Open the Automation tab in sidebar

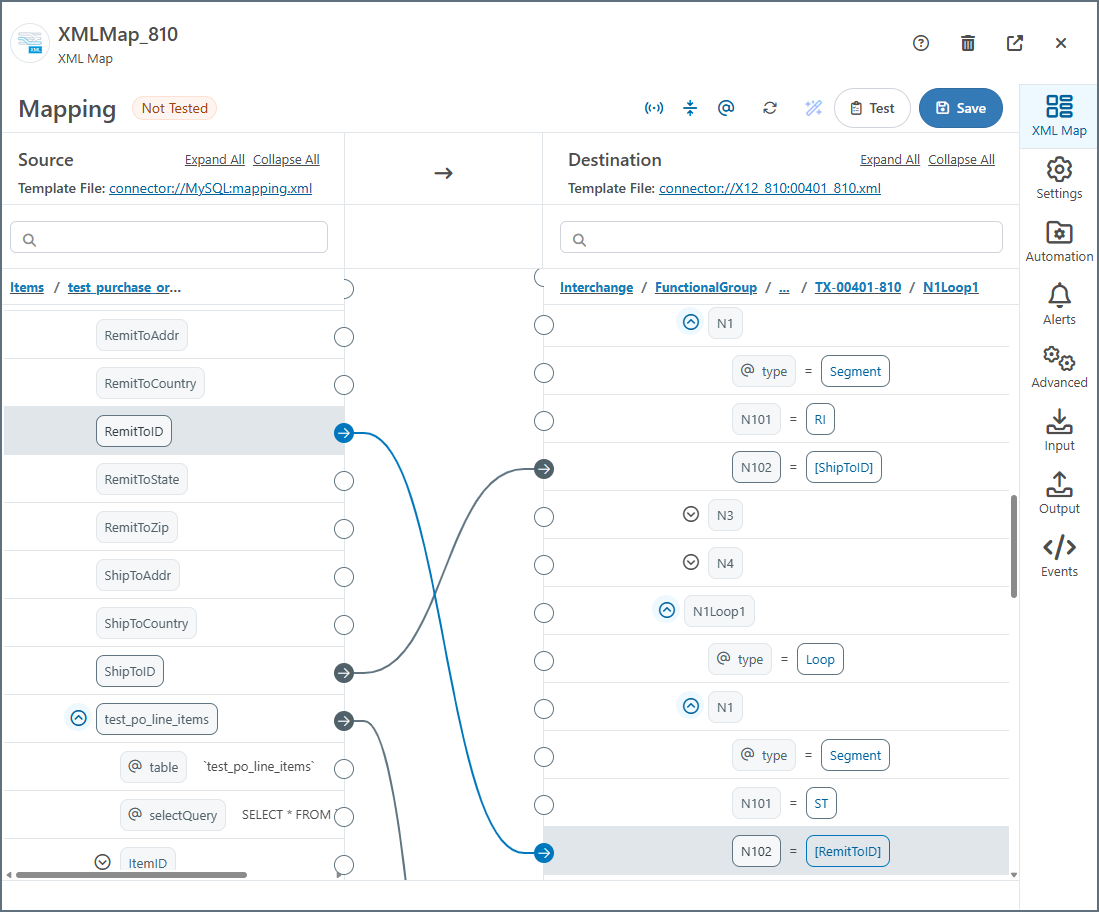click(1059, 242)
